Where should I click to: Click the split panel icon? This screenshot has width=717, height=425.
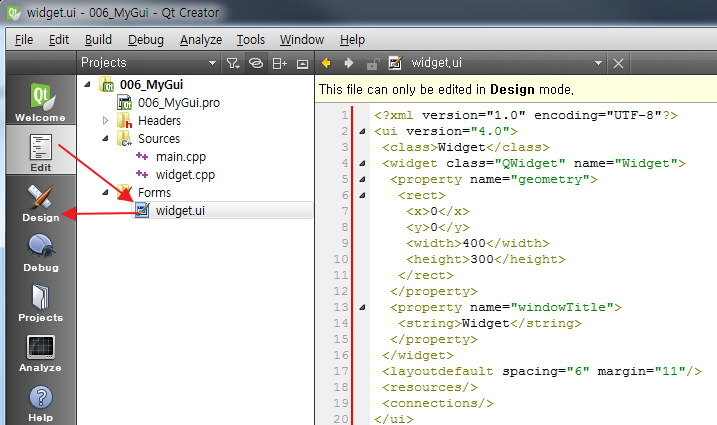[279, 63]
